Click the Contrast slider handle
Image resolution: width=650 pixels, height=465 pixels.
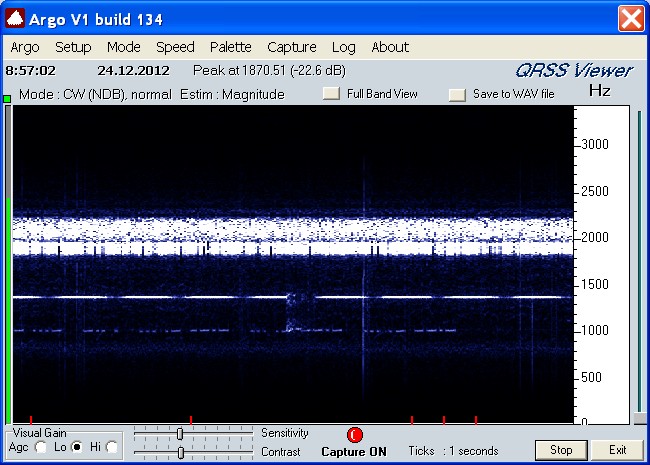pyautogui.click(x=181, y=453)
